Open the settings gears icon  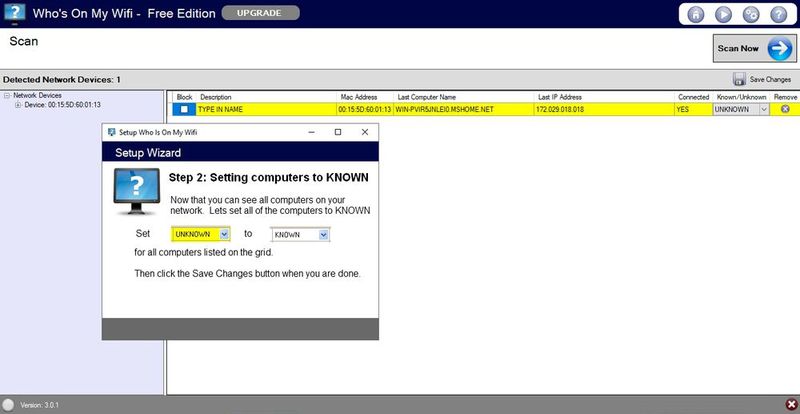click(751, 14)
